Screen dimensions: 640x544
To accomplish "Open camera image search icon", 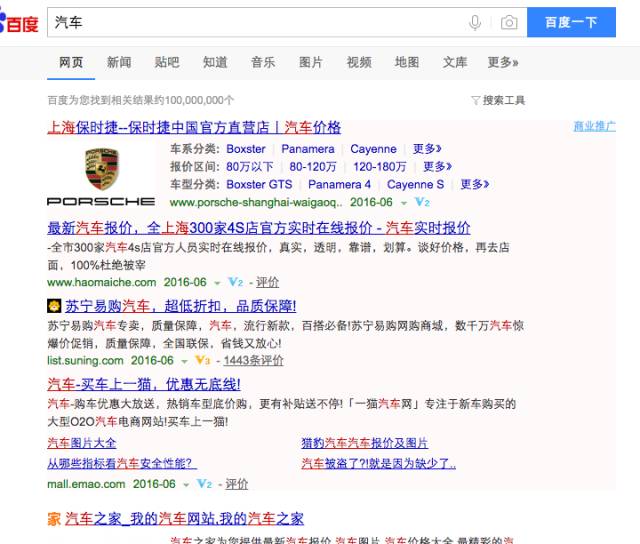I will pyautogui.click(x=509, y=22).
